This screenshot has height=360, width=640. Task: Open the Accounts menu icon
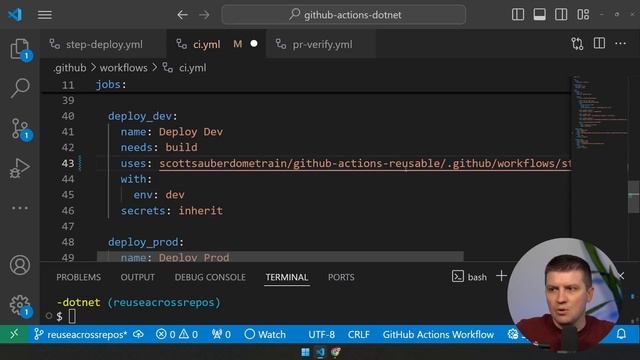coord(20,265)
